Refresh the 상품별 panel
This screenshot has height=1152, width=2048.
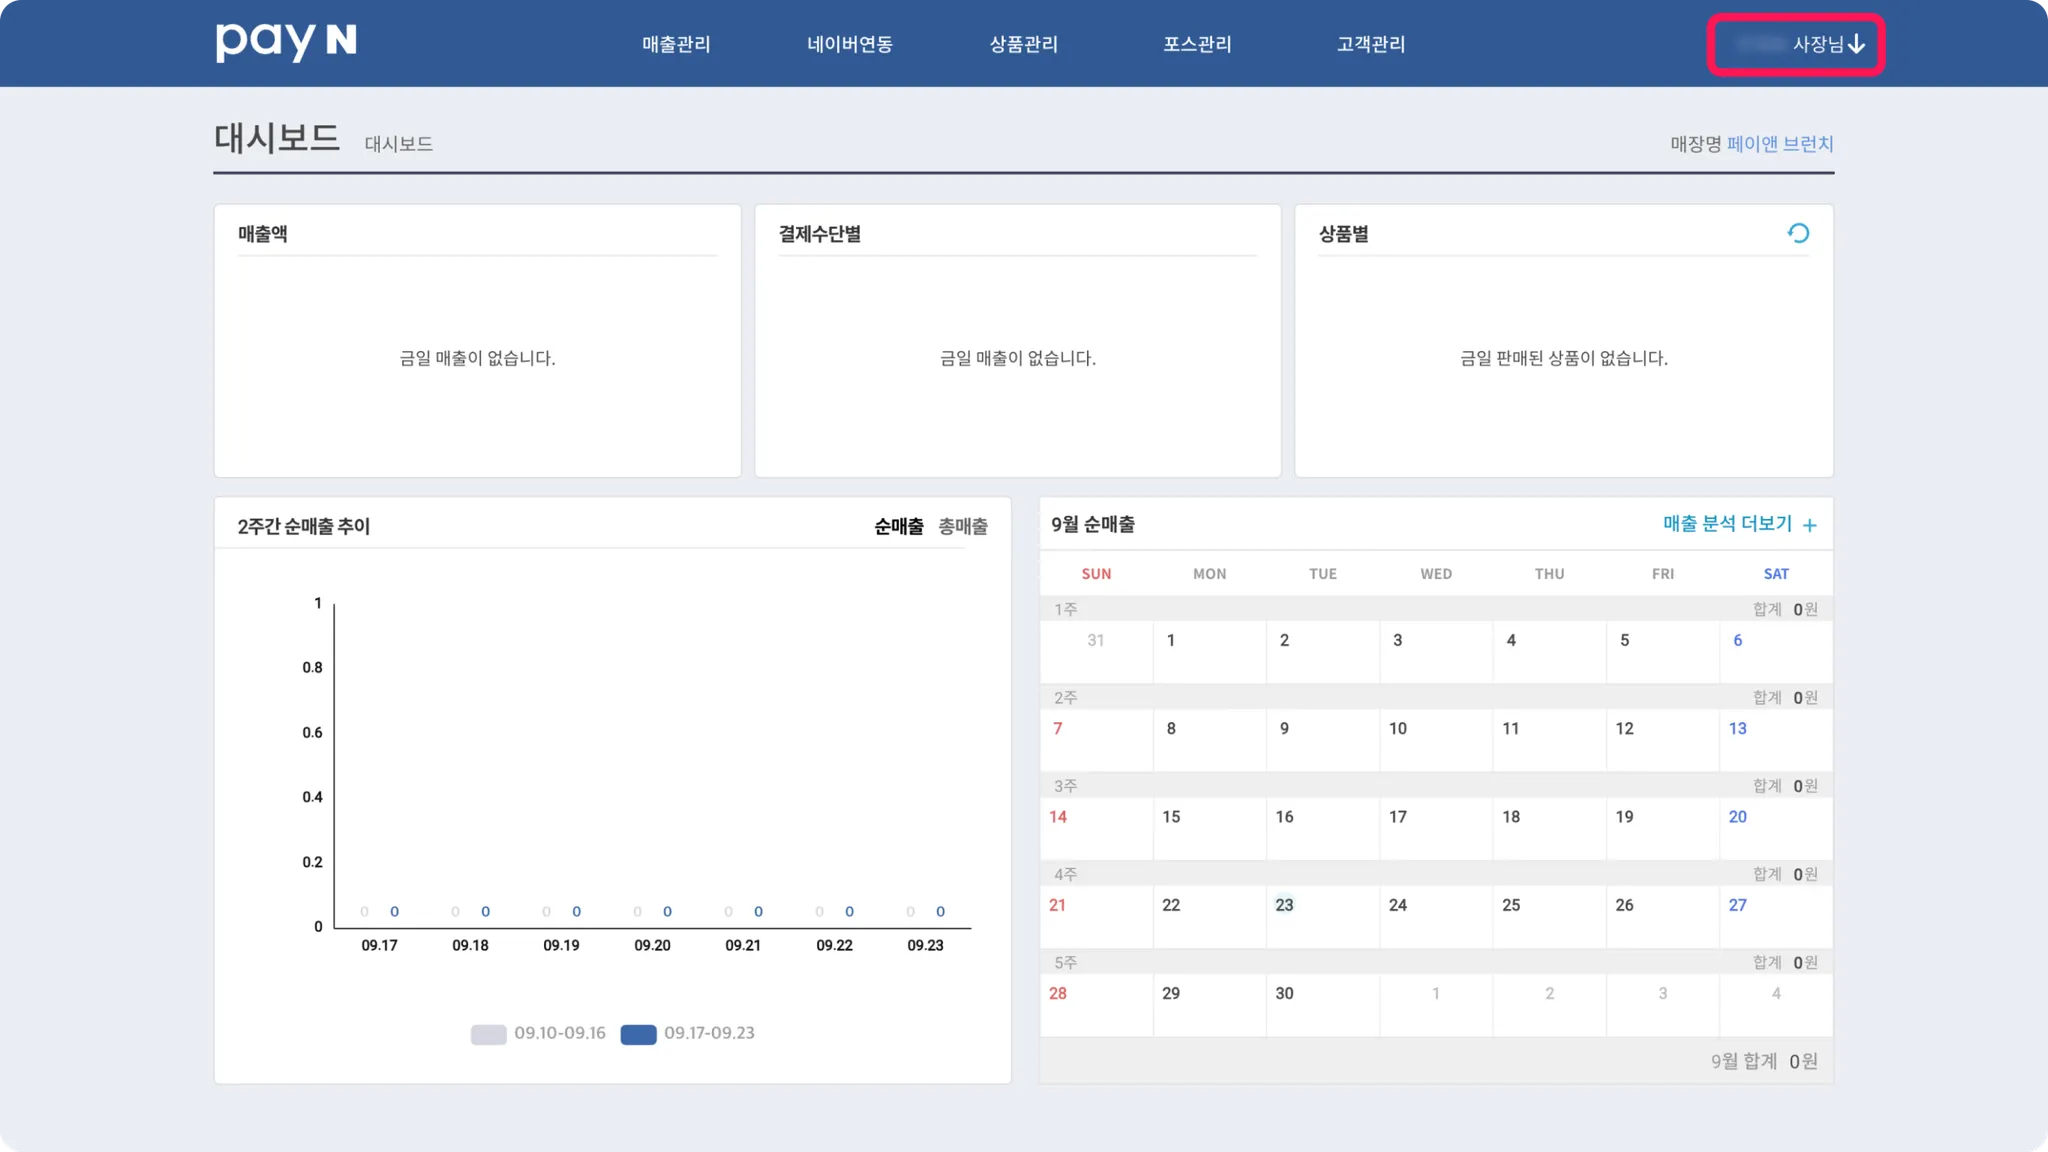pyautogui.click(x=1798, y=233)
